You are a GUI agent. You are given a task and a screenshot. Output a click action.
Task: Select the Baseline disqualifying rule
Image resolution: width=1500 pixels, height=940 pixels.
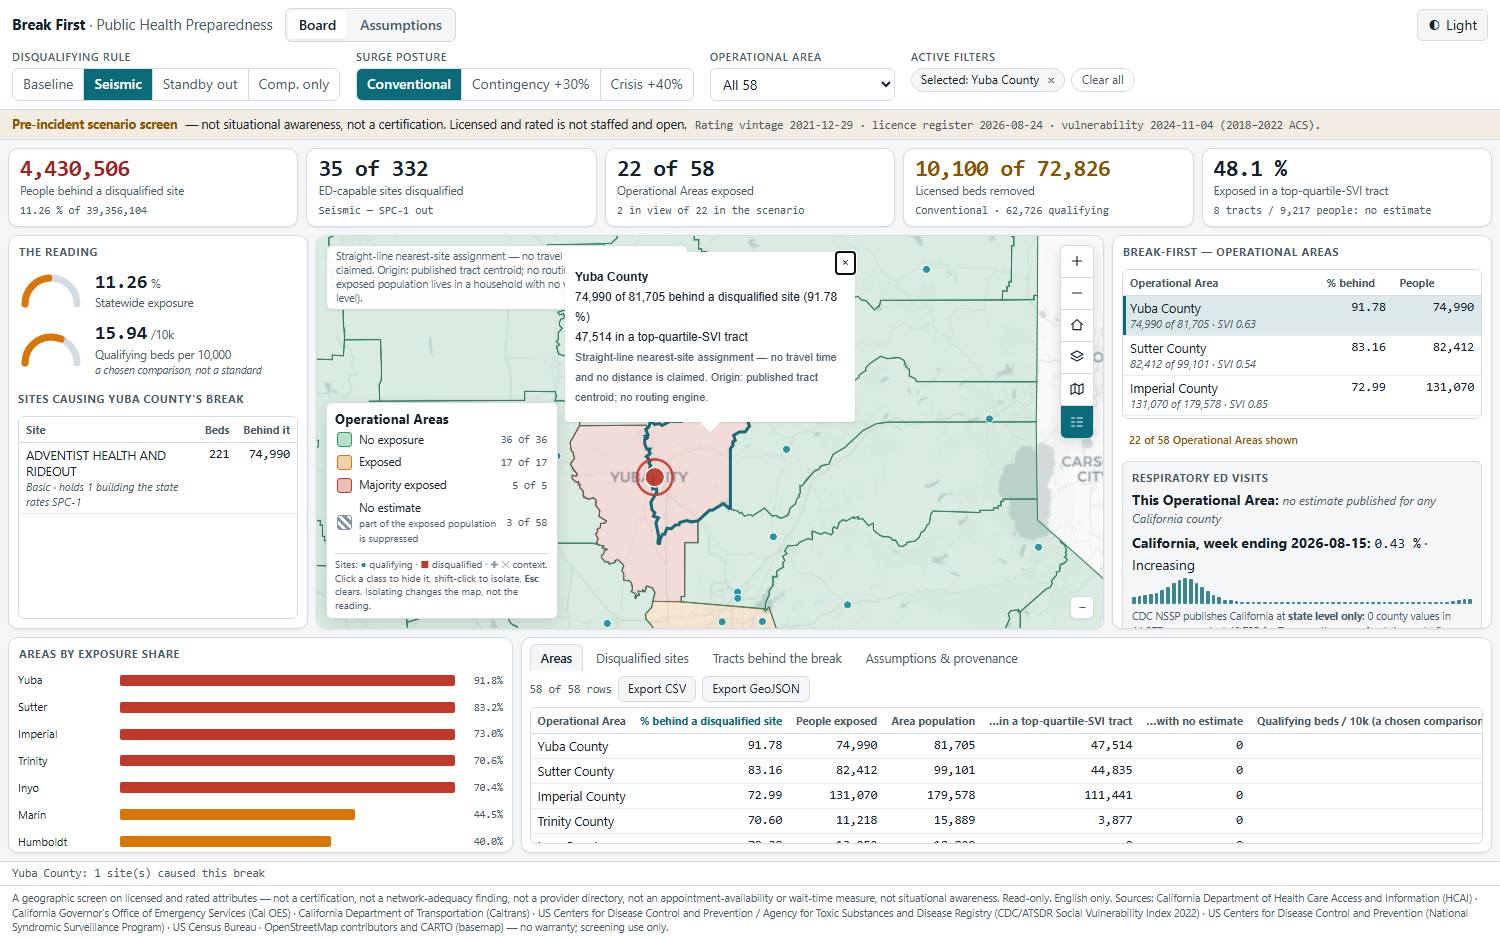[48, 84]
